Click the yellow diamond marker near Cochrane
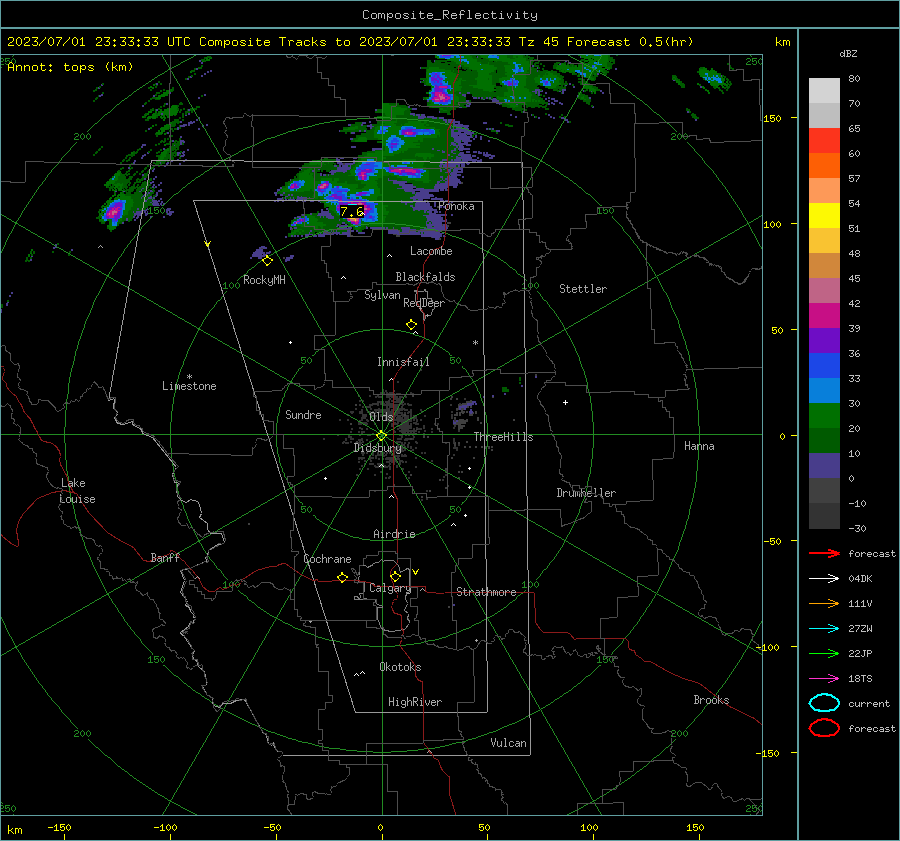900x841 pixels. click(342, 577)
